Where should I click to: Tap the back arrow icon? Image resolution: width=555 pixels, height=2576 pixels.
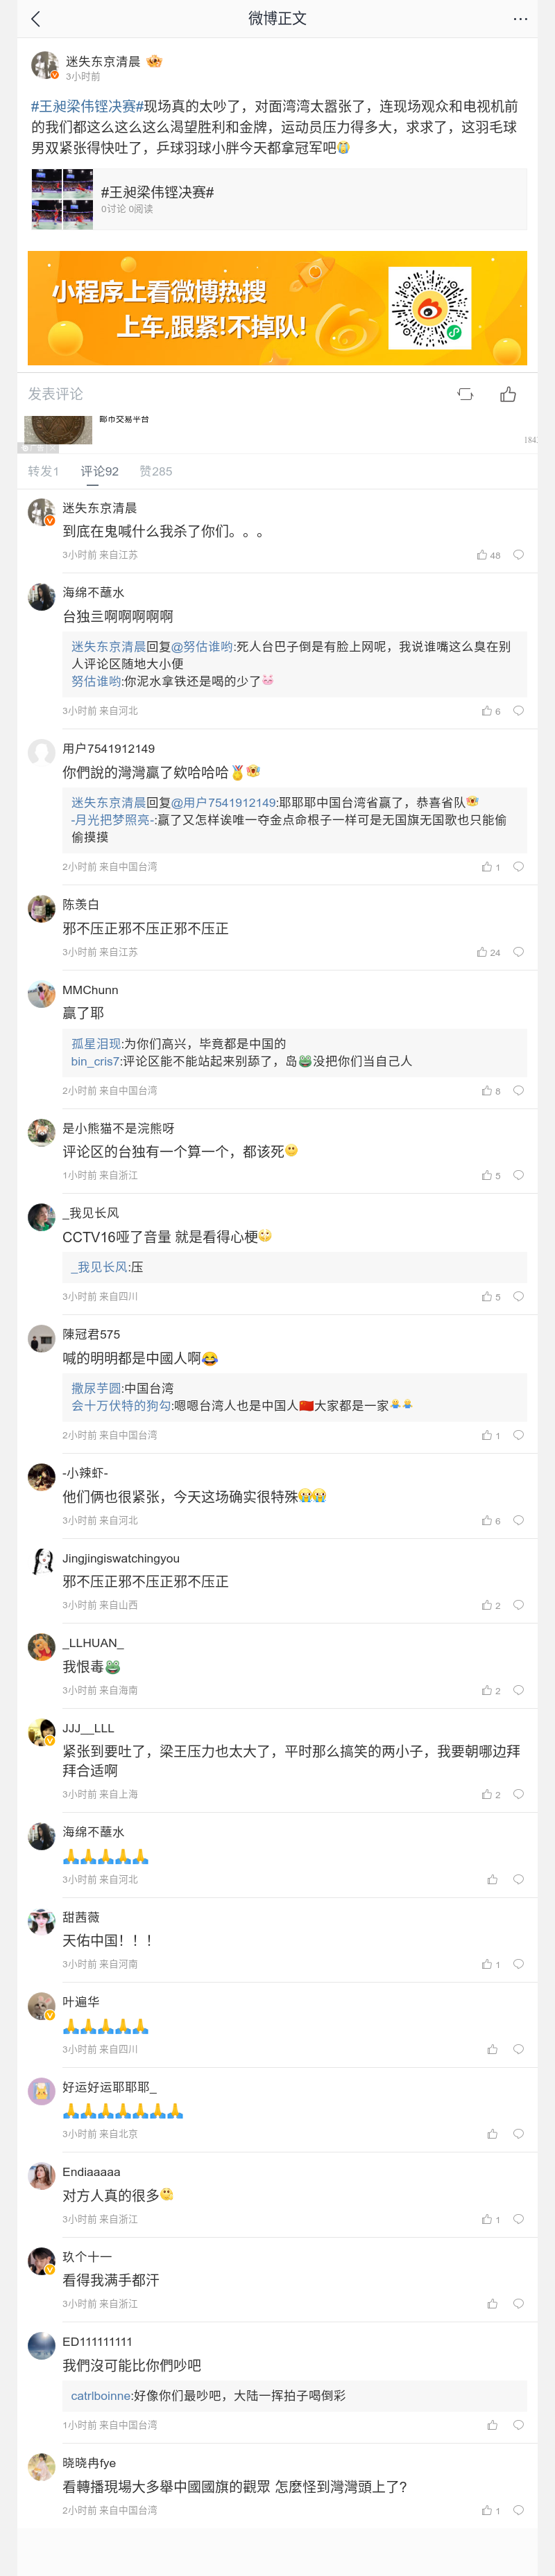(x=36, y=19)
